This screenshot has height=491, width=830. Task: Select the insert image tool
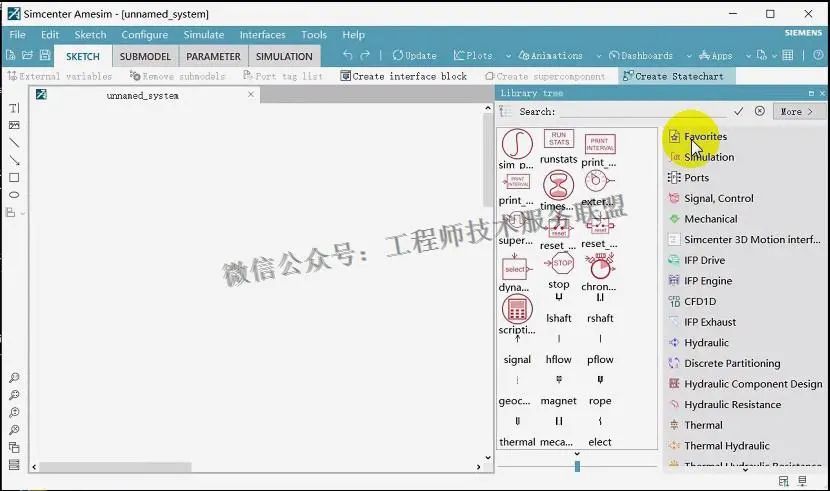(14, 125)
